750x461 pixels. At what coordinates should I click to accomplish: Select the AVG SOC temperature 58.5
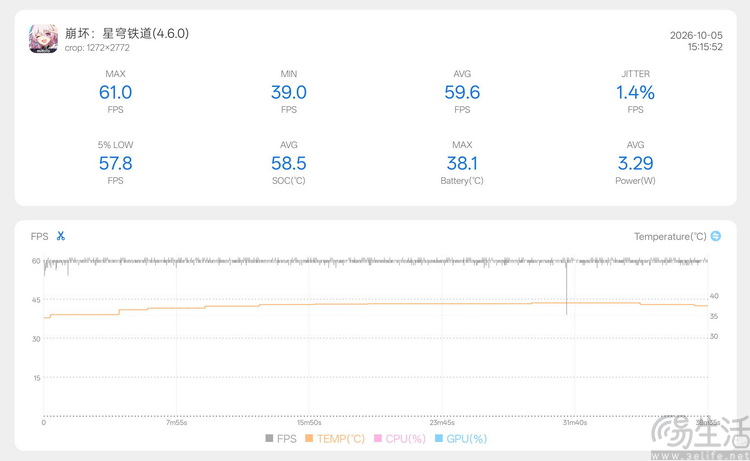pos(289,164)
